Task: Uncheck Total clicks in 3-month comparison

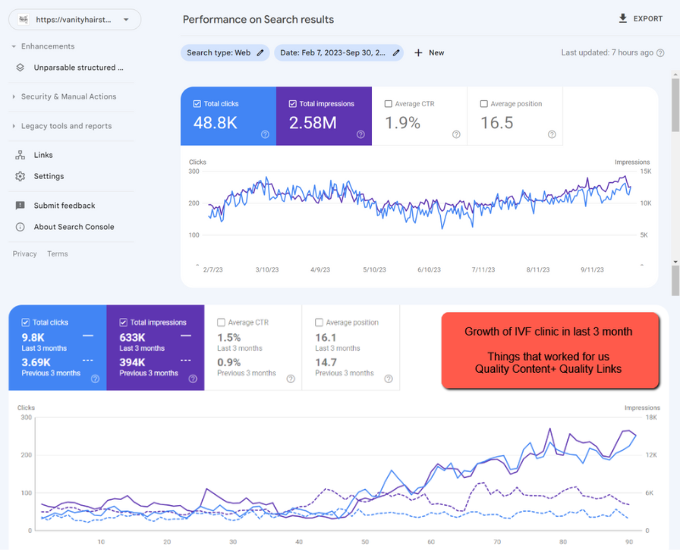Action: tap(25, 322)
